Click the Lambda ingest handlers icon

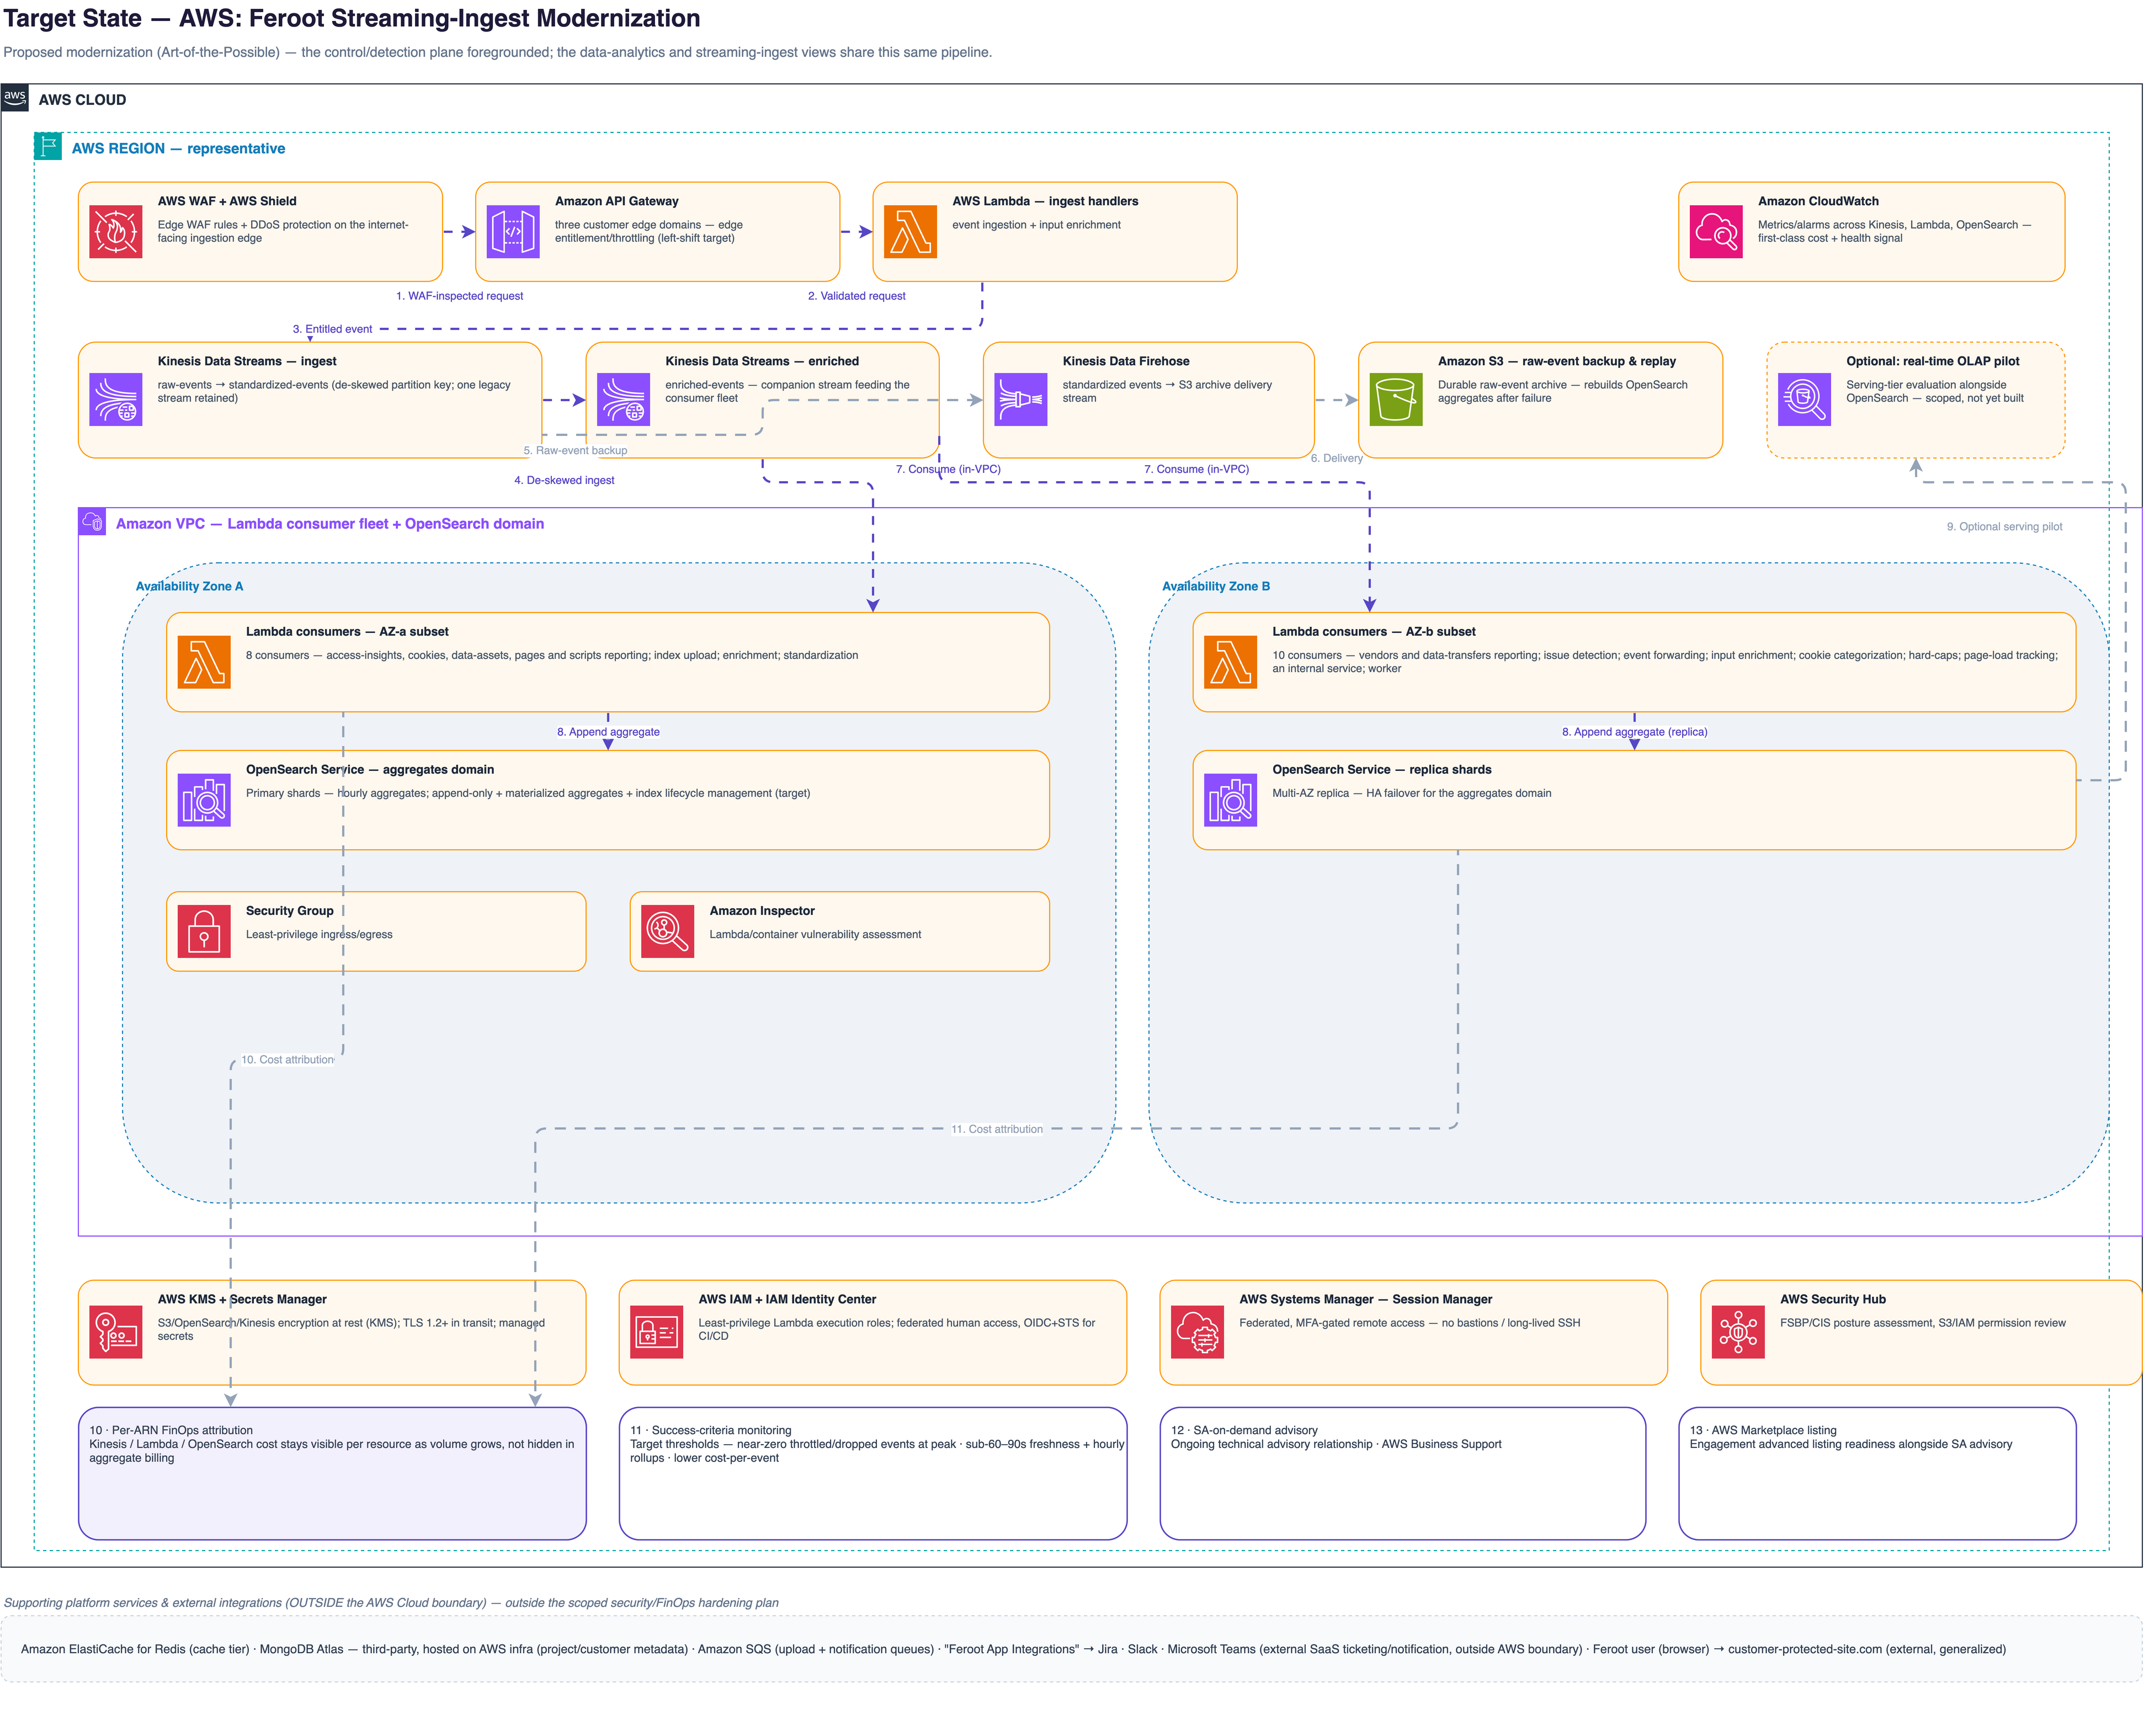pos(910,232)
